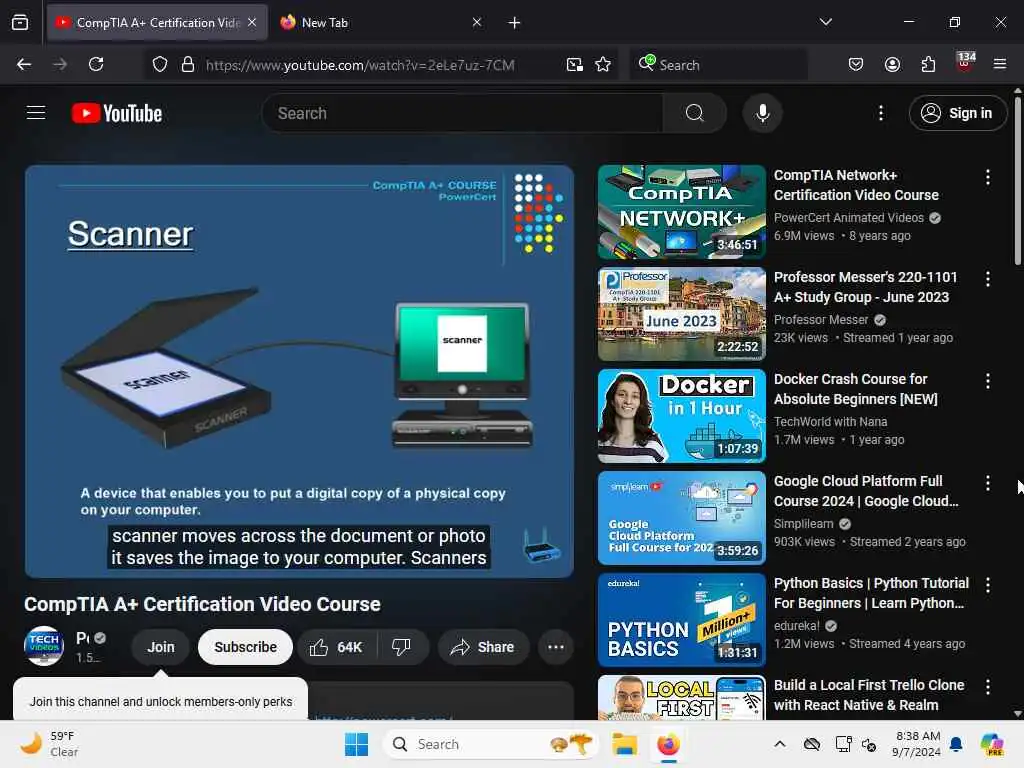This screenshot has height=768, width=1024.
Task: Switch to the New Tab tab
Action: click(372, 22)
